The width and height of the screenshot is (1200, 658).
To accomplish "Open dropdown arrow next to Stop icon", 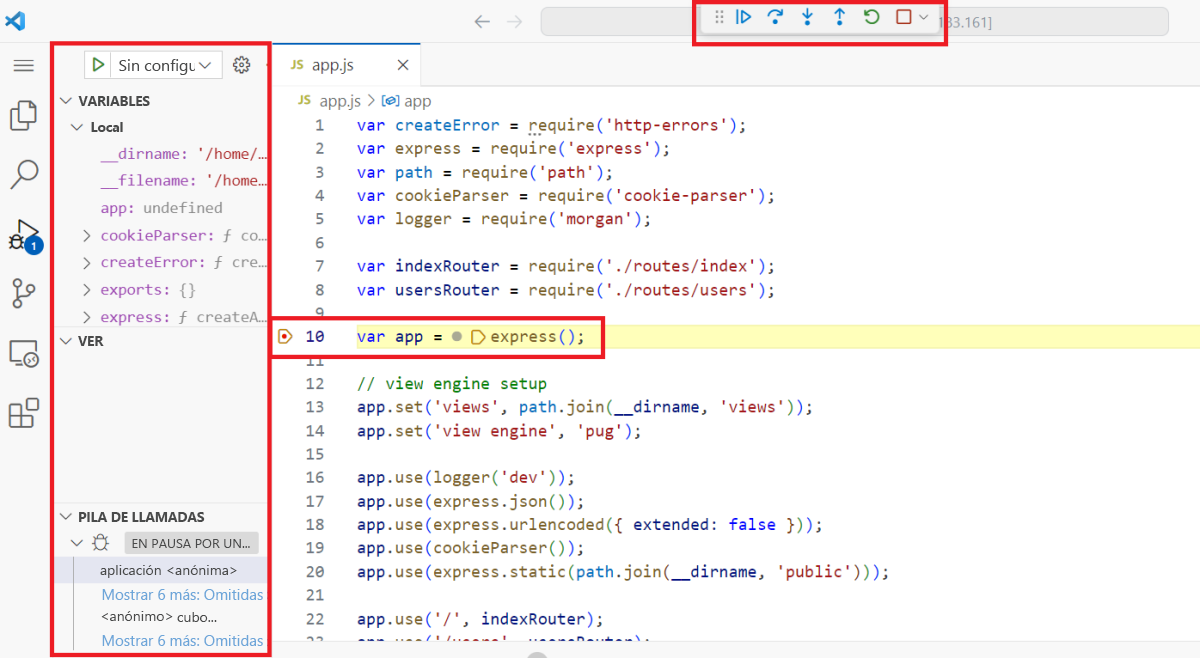I will click(923, 17).
